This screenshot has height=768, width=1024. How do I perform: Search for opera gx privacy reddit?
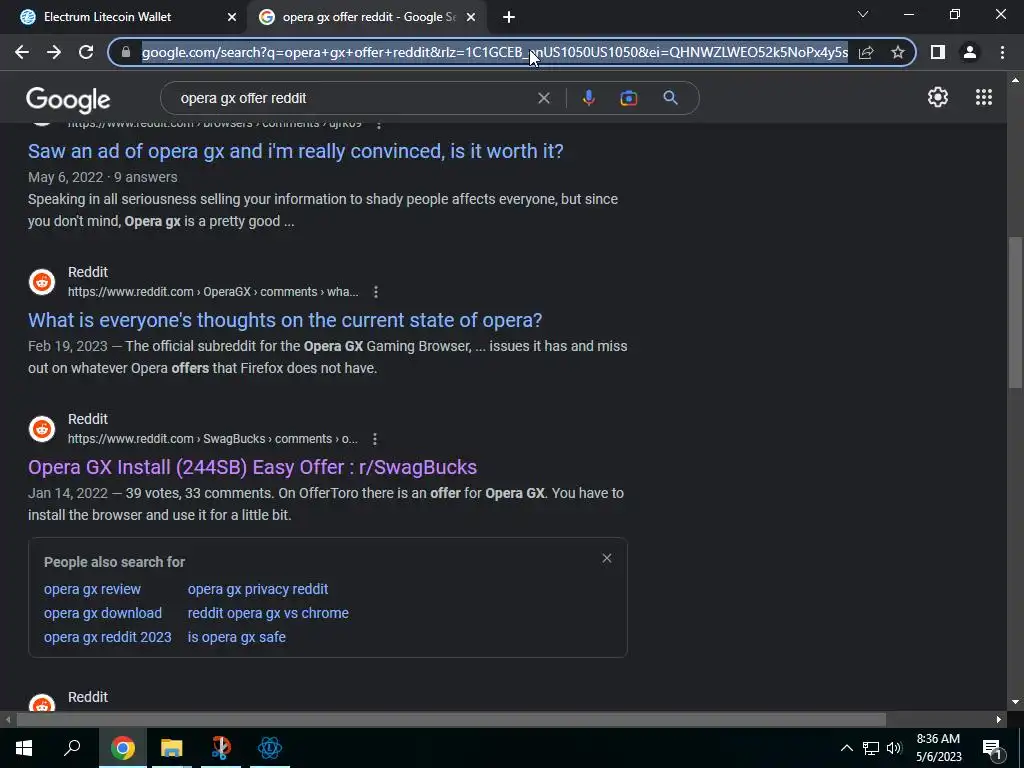[258, 589]
